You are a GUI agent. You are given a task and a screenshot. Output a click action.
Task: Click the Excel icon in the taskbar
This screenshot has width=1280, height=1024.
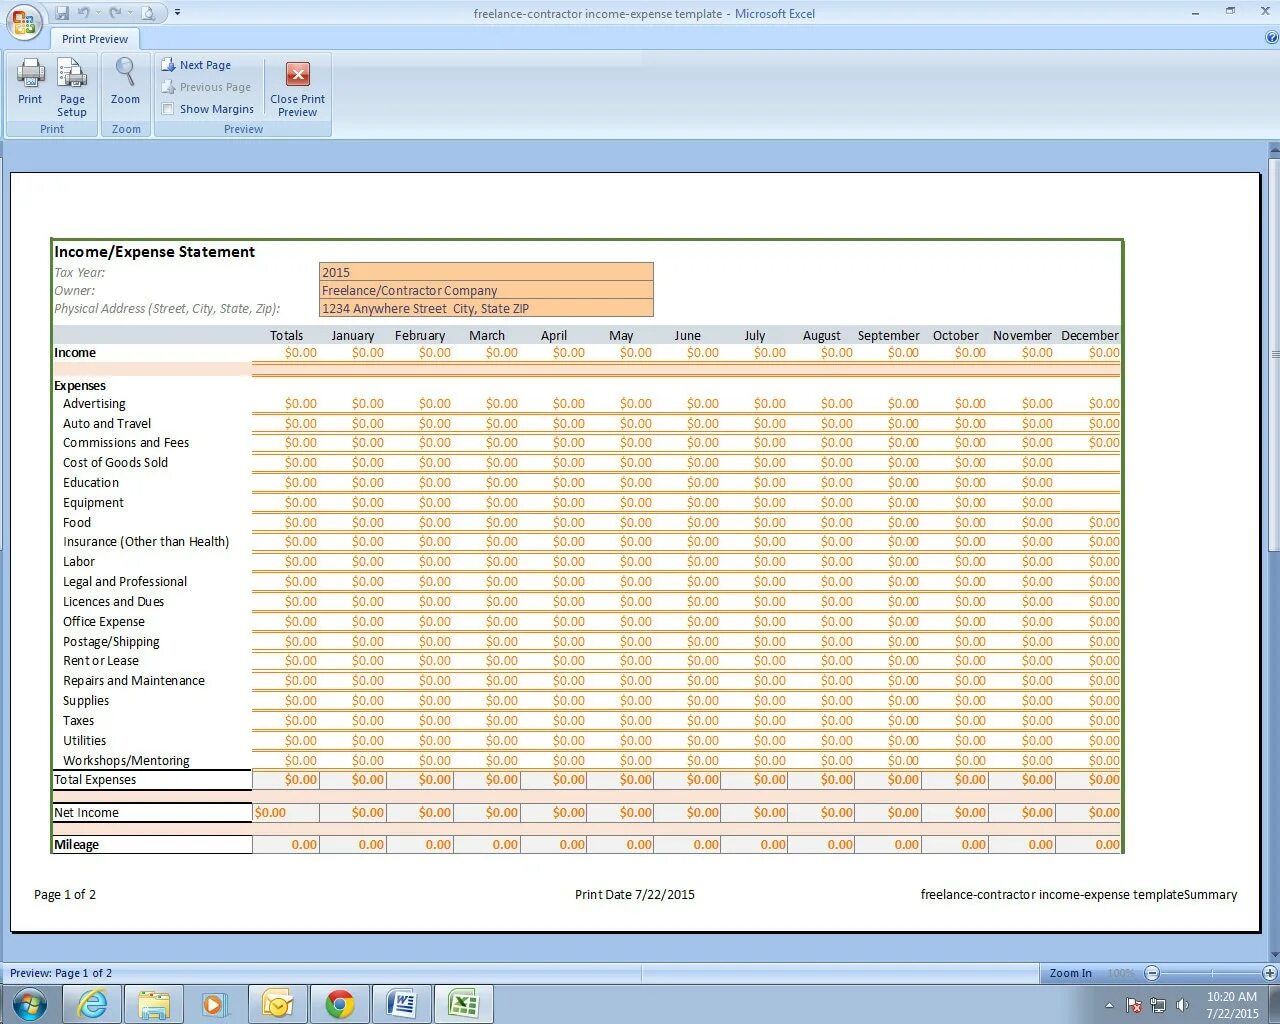(x=463, y=1003)
